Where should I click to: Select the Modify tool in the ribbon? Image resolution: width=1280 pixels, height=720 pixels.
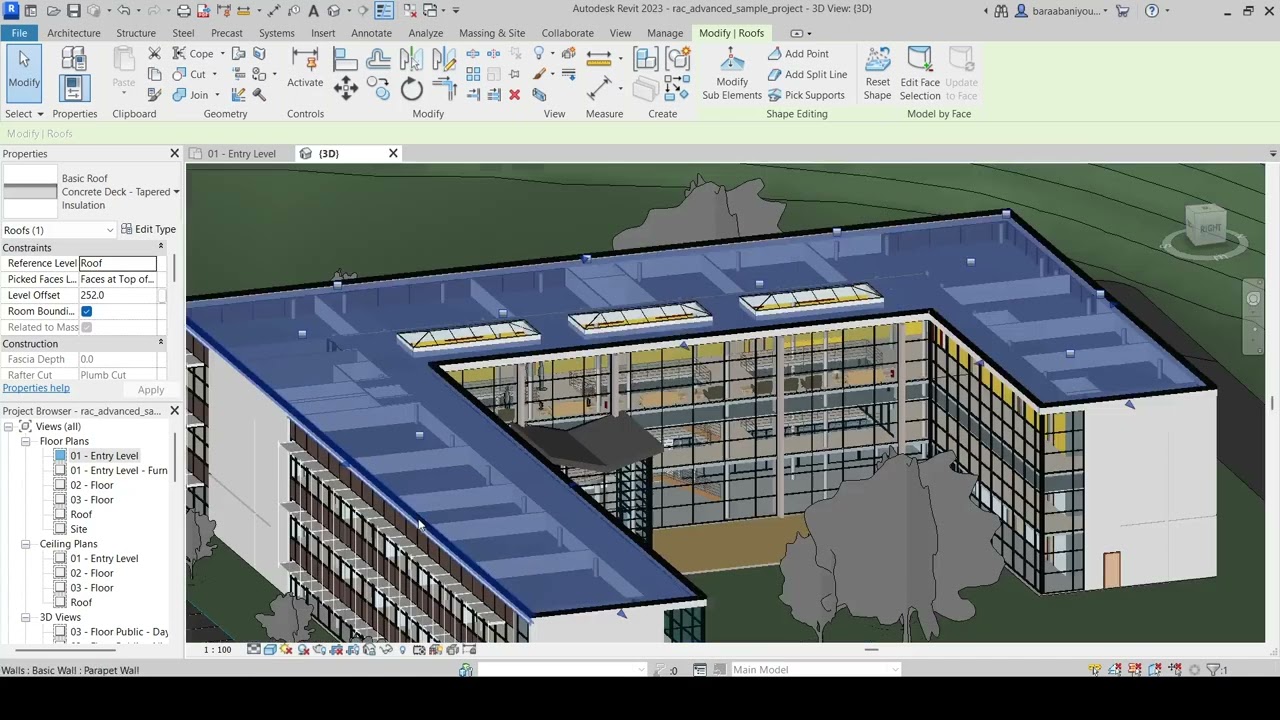pos(24,72)
